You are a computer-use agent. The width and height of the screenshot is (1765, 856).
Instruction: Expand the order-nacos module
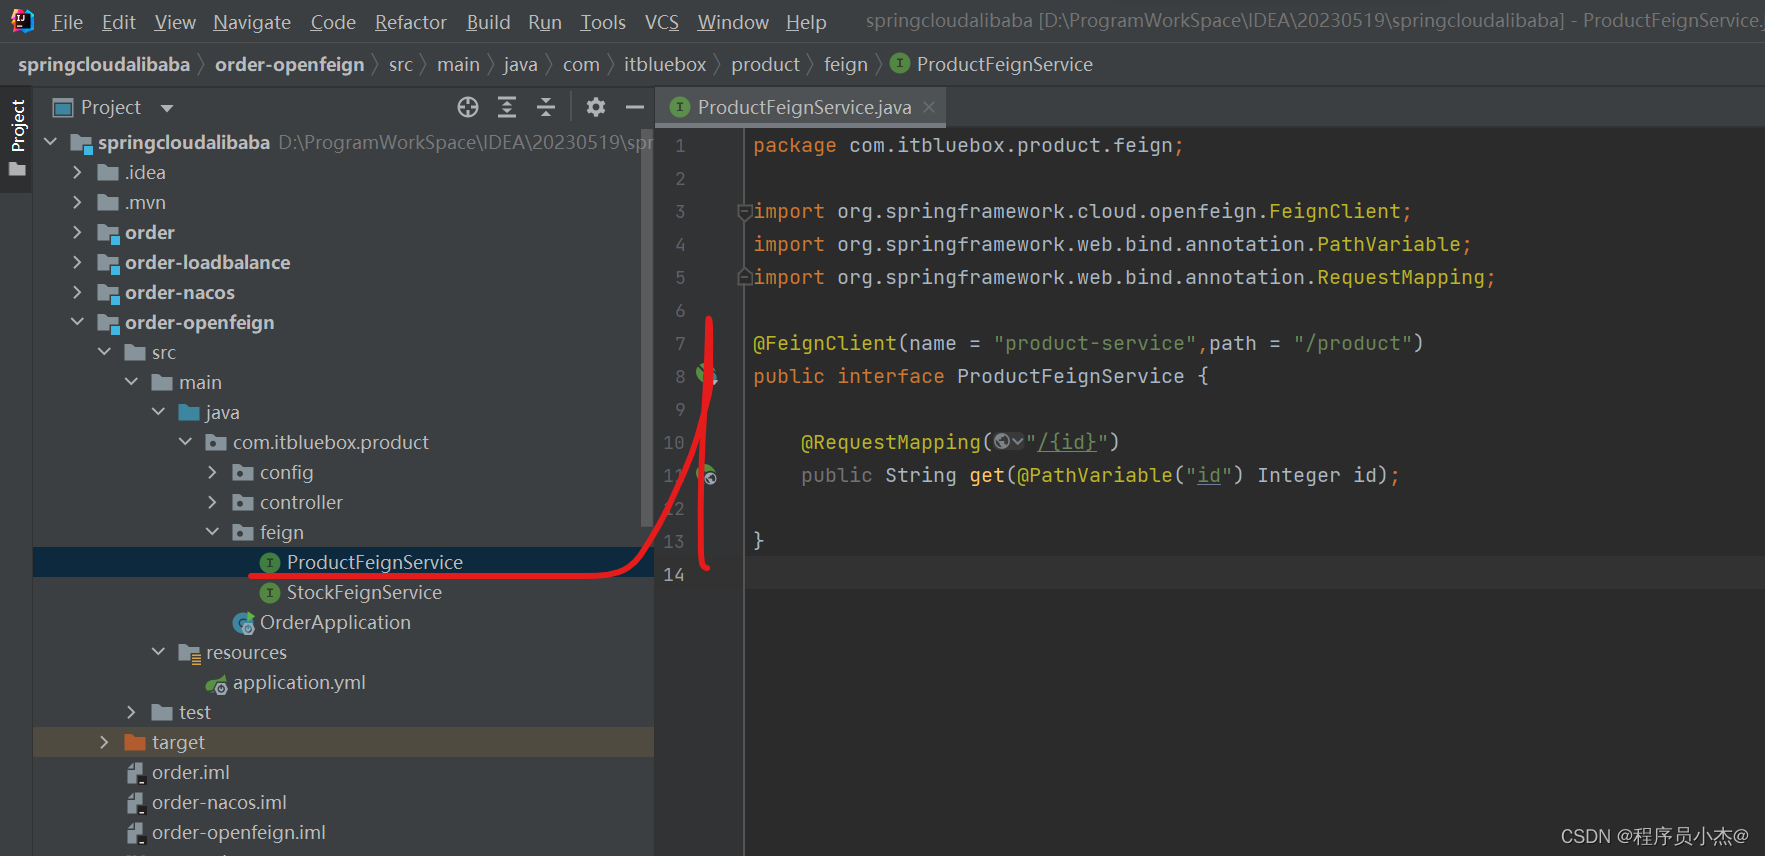(x=77, y=292)
